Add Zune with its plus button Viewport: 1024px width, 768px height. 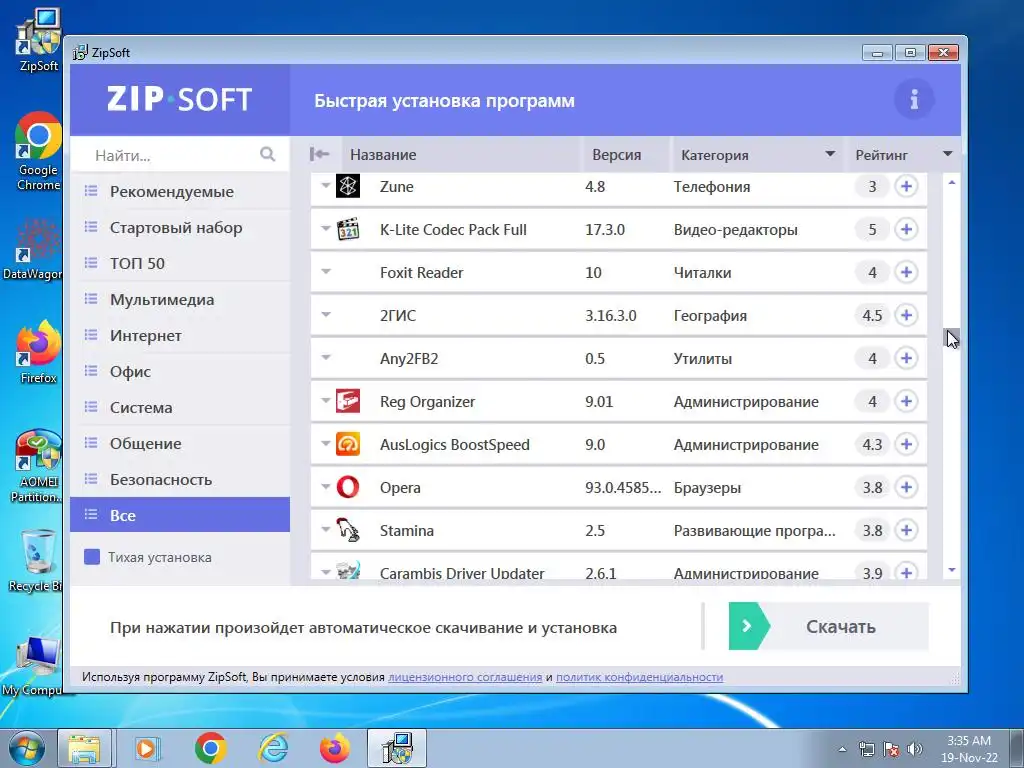(906, 186)
